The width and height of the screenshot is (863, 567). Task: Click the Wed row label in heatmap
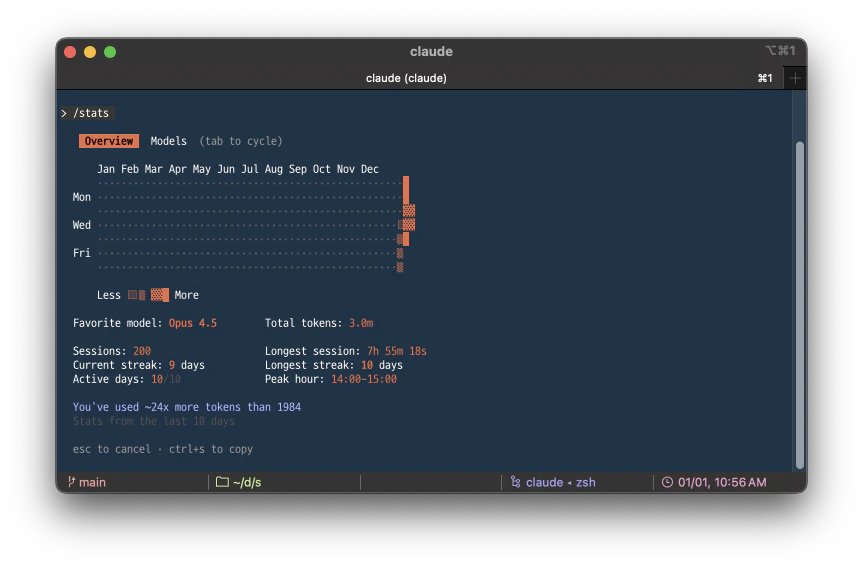click(x=81, y=225)
